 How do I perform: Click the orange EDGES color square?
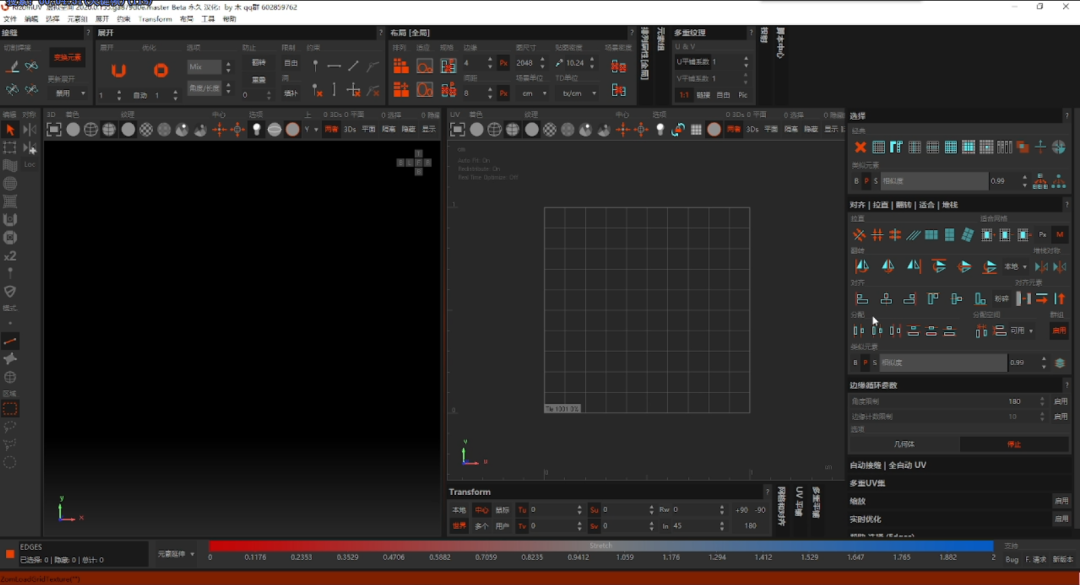point(10,554)
